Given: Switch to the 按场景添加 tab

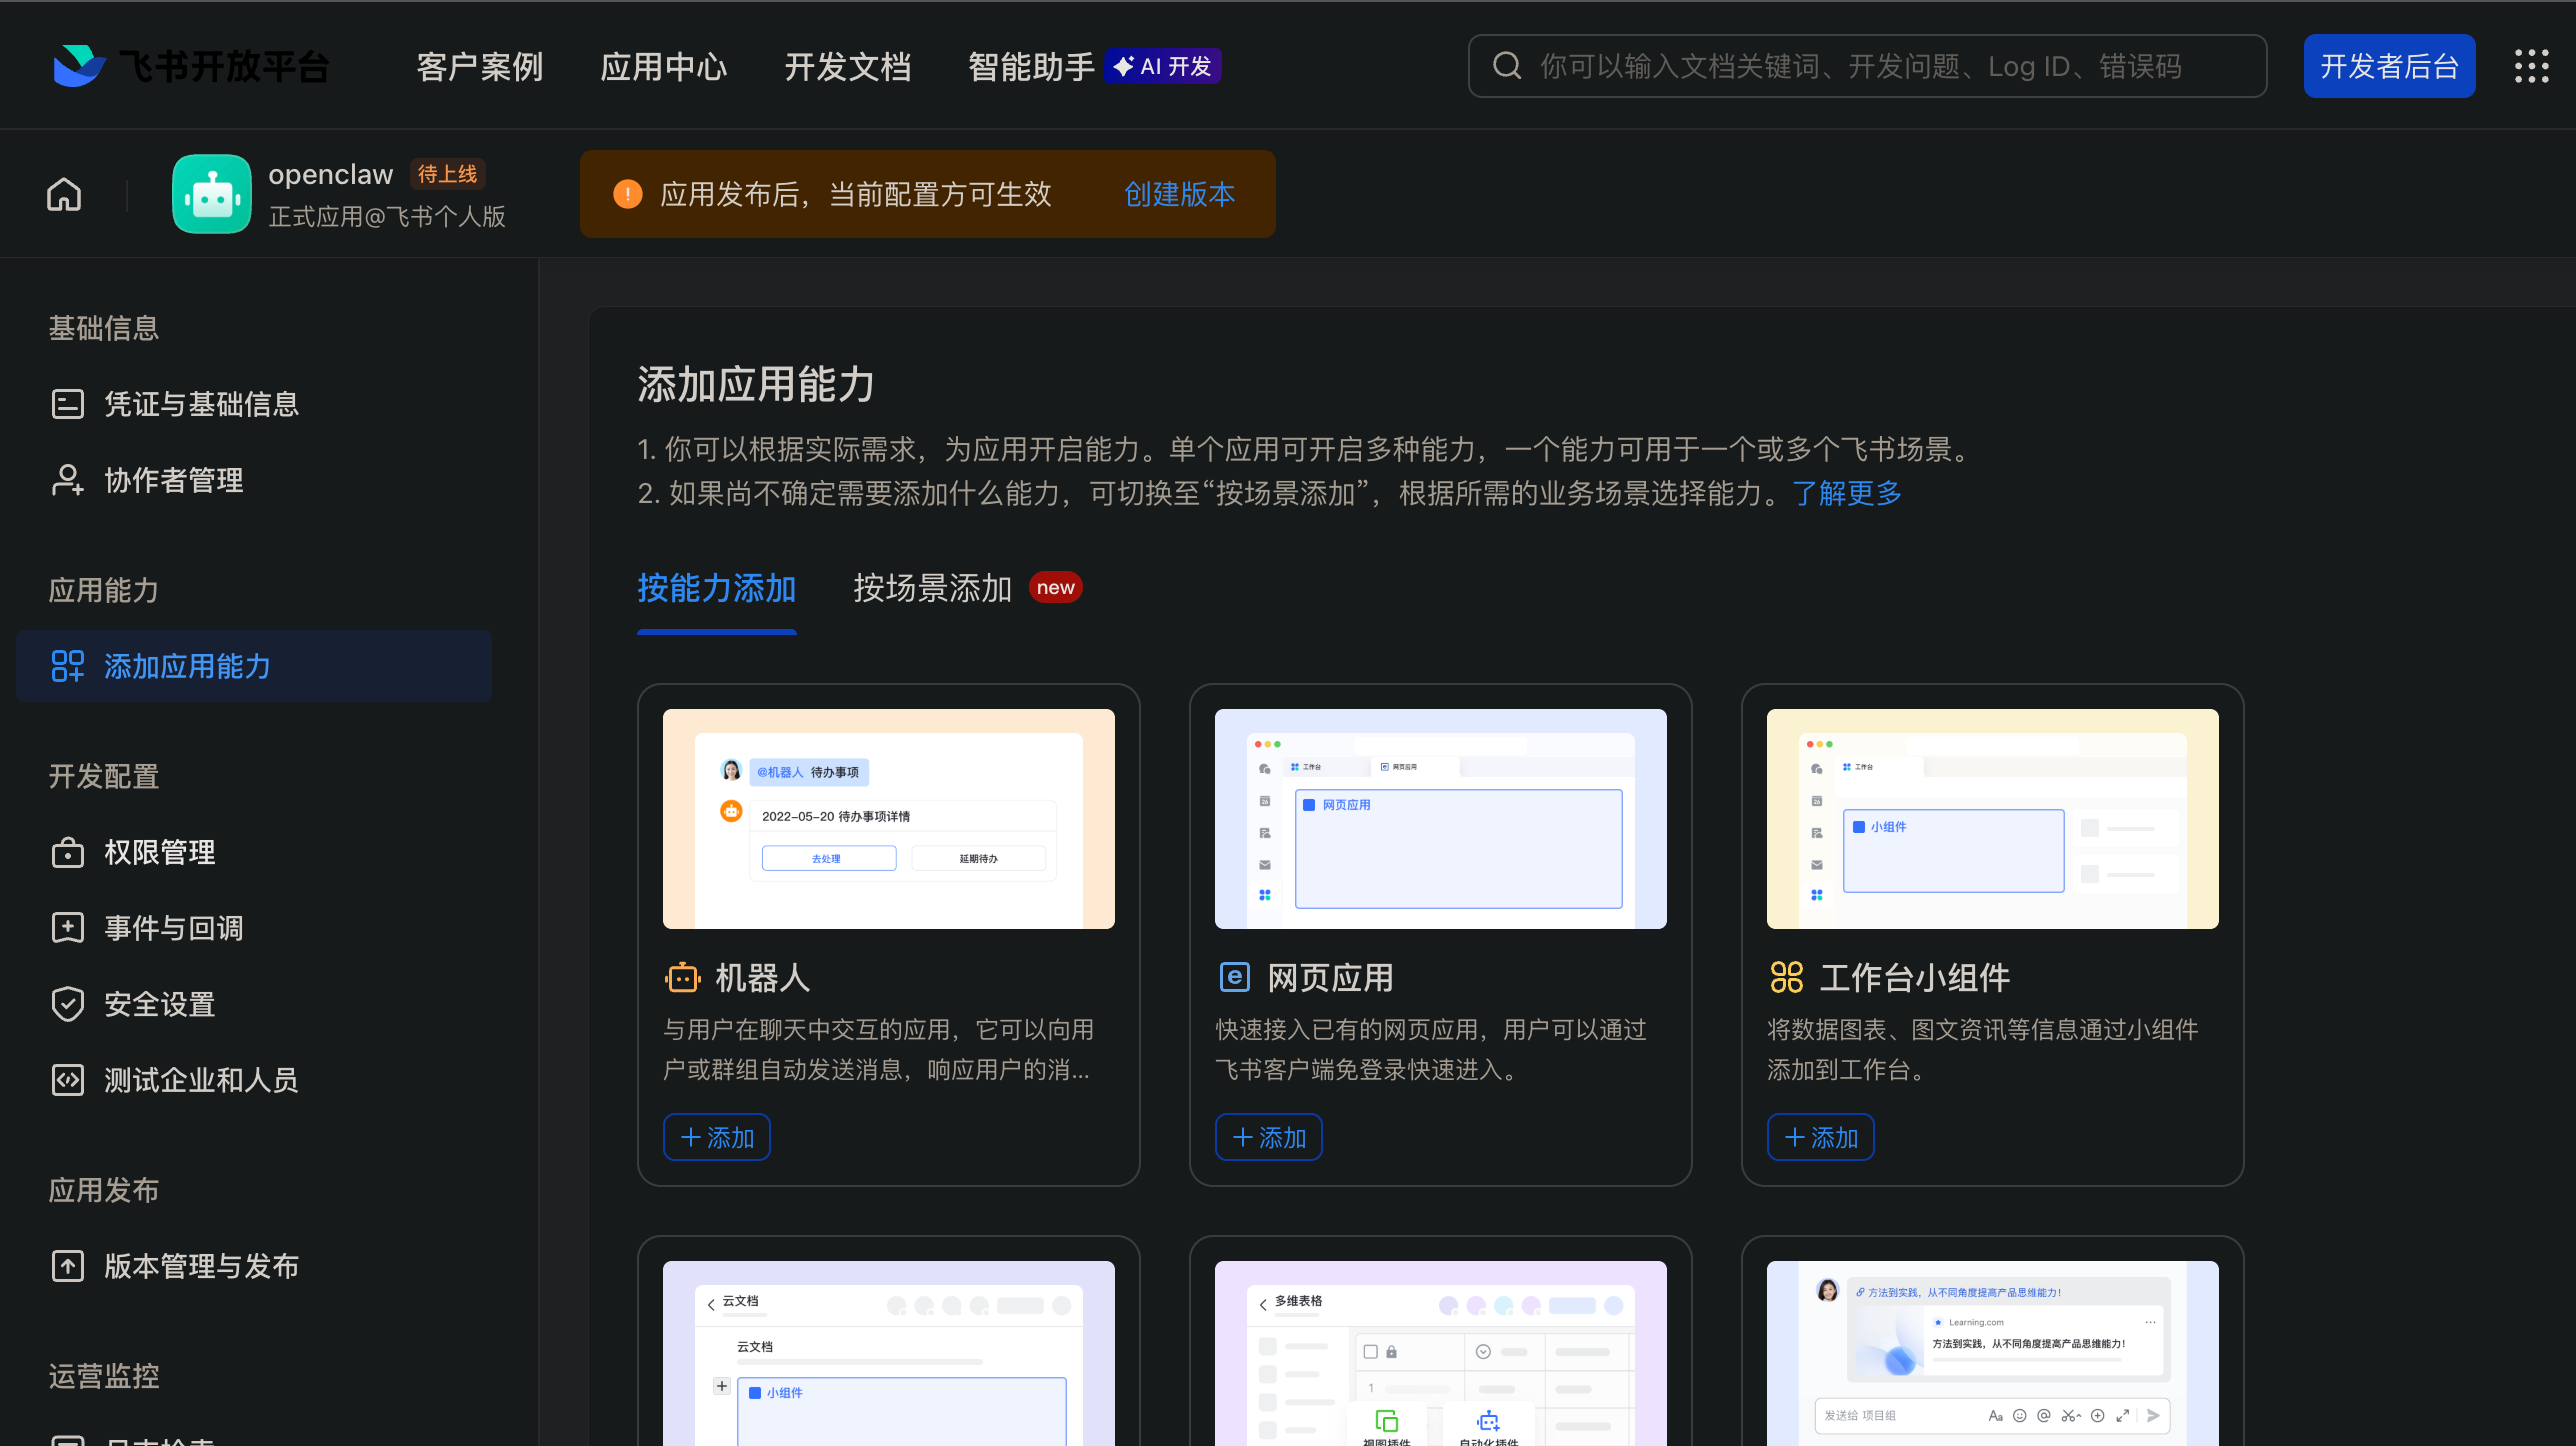Looking at the screenshot, I should pyautogui.click(x=933, y=588).
